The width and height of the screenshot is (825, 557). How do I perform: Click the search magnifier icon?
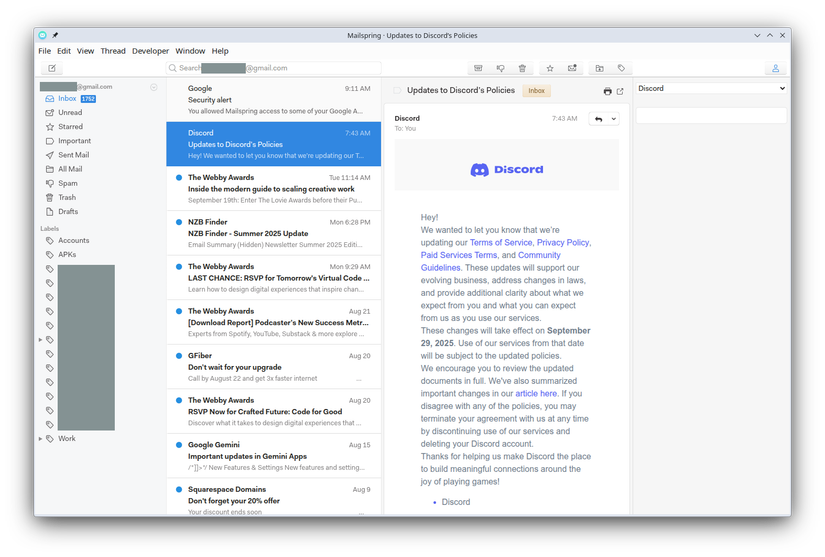pos(173,68)
